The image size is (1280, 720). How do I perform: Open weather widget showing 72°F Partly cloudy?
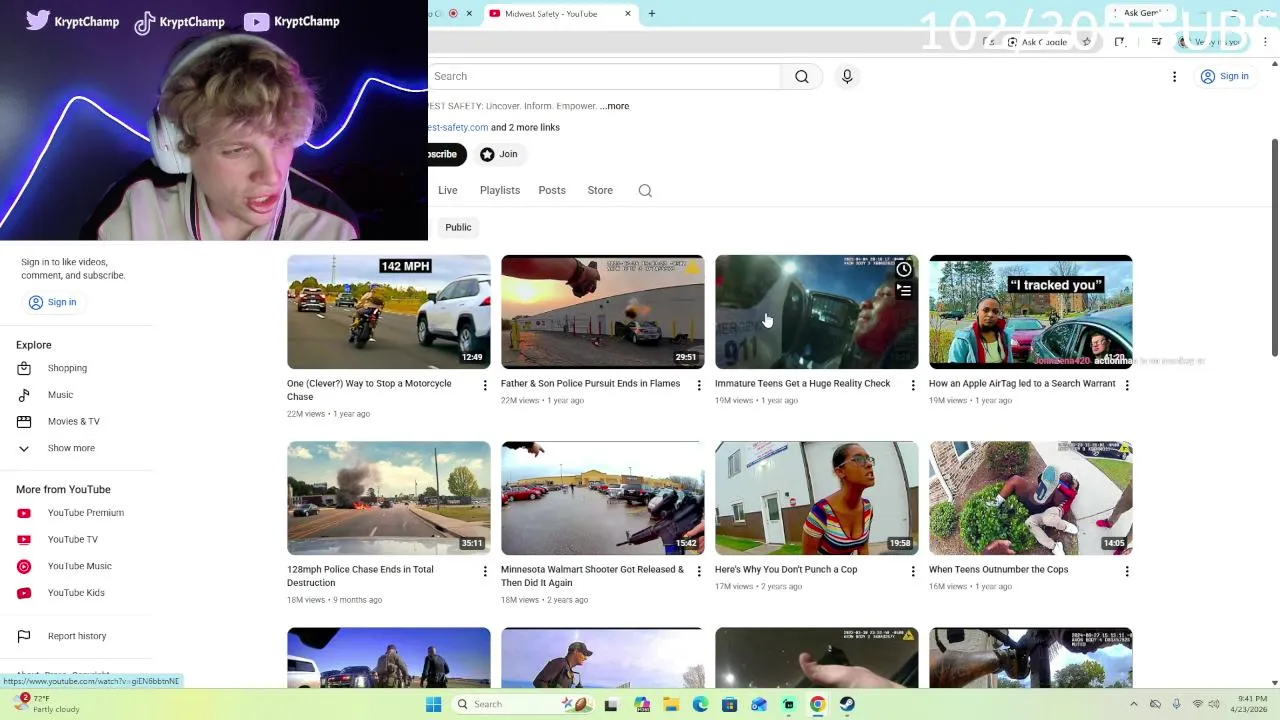48,704
